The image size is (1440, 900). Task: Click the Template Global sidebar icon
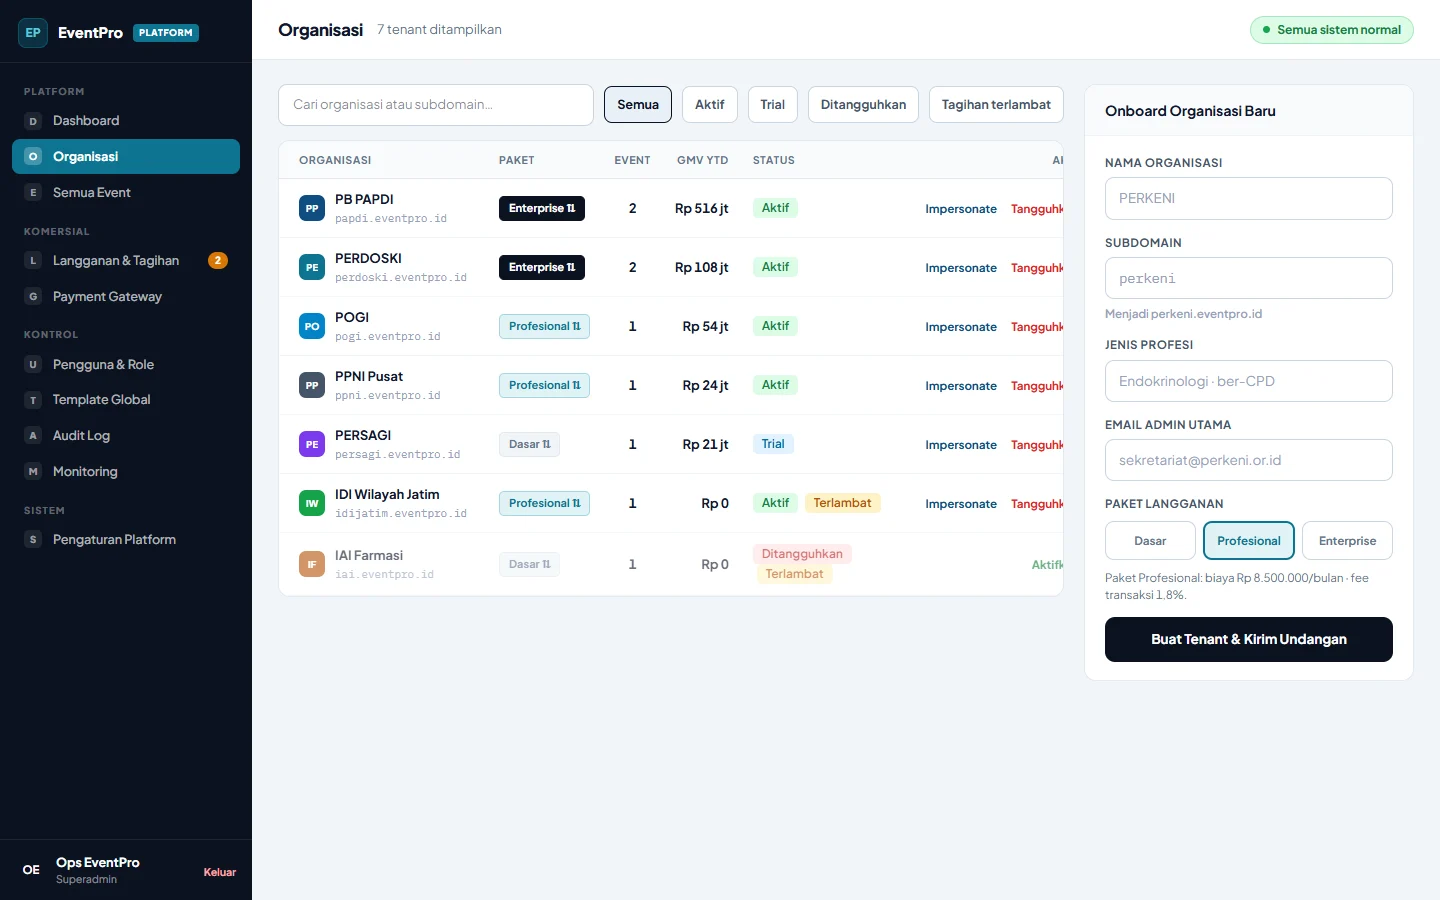click(33, 400)
